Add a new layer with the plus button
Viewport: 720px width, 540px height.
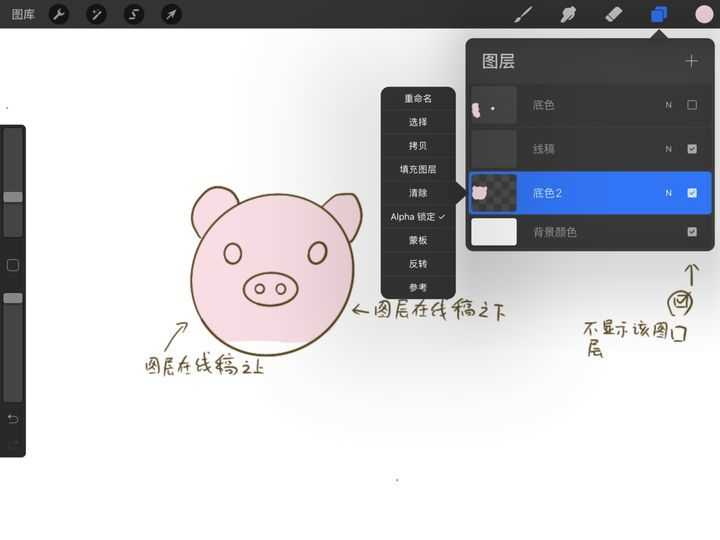point(691,61)
